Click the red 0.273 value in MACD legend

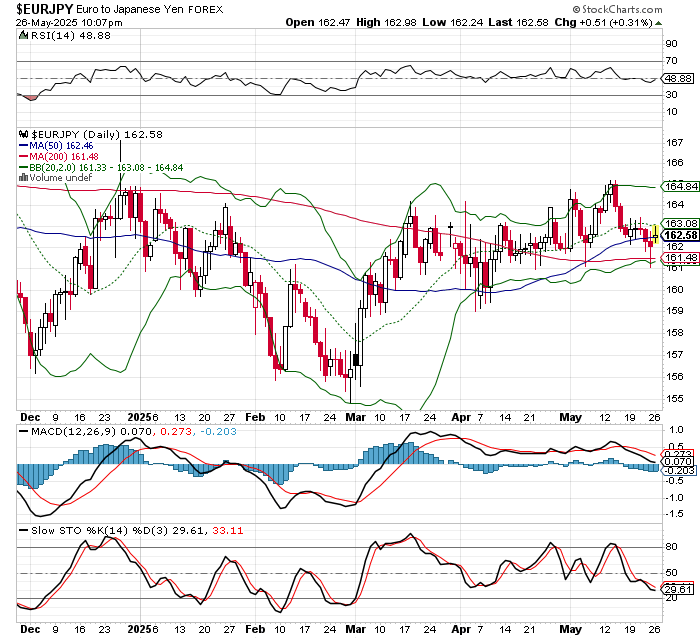176,431
